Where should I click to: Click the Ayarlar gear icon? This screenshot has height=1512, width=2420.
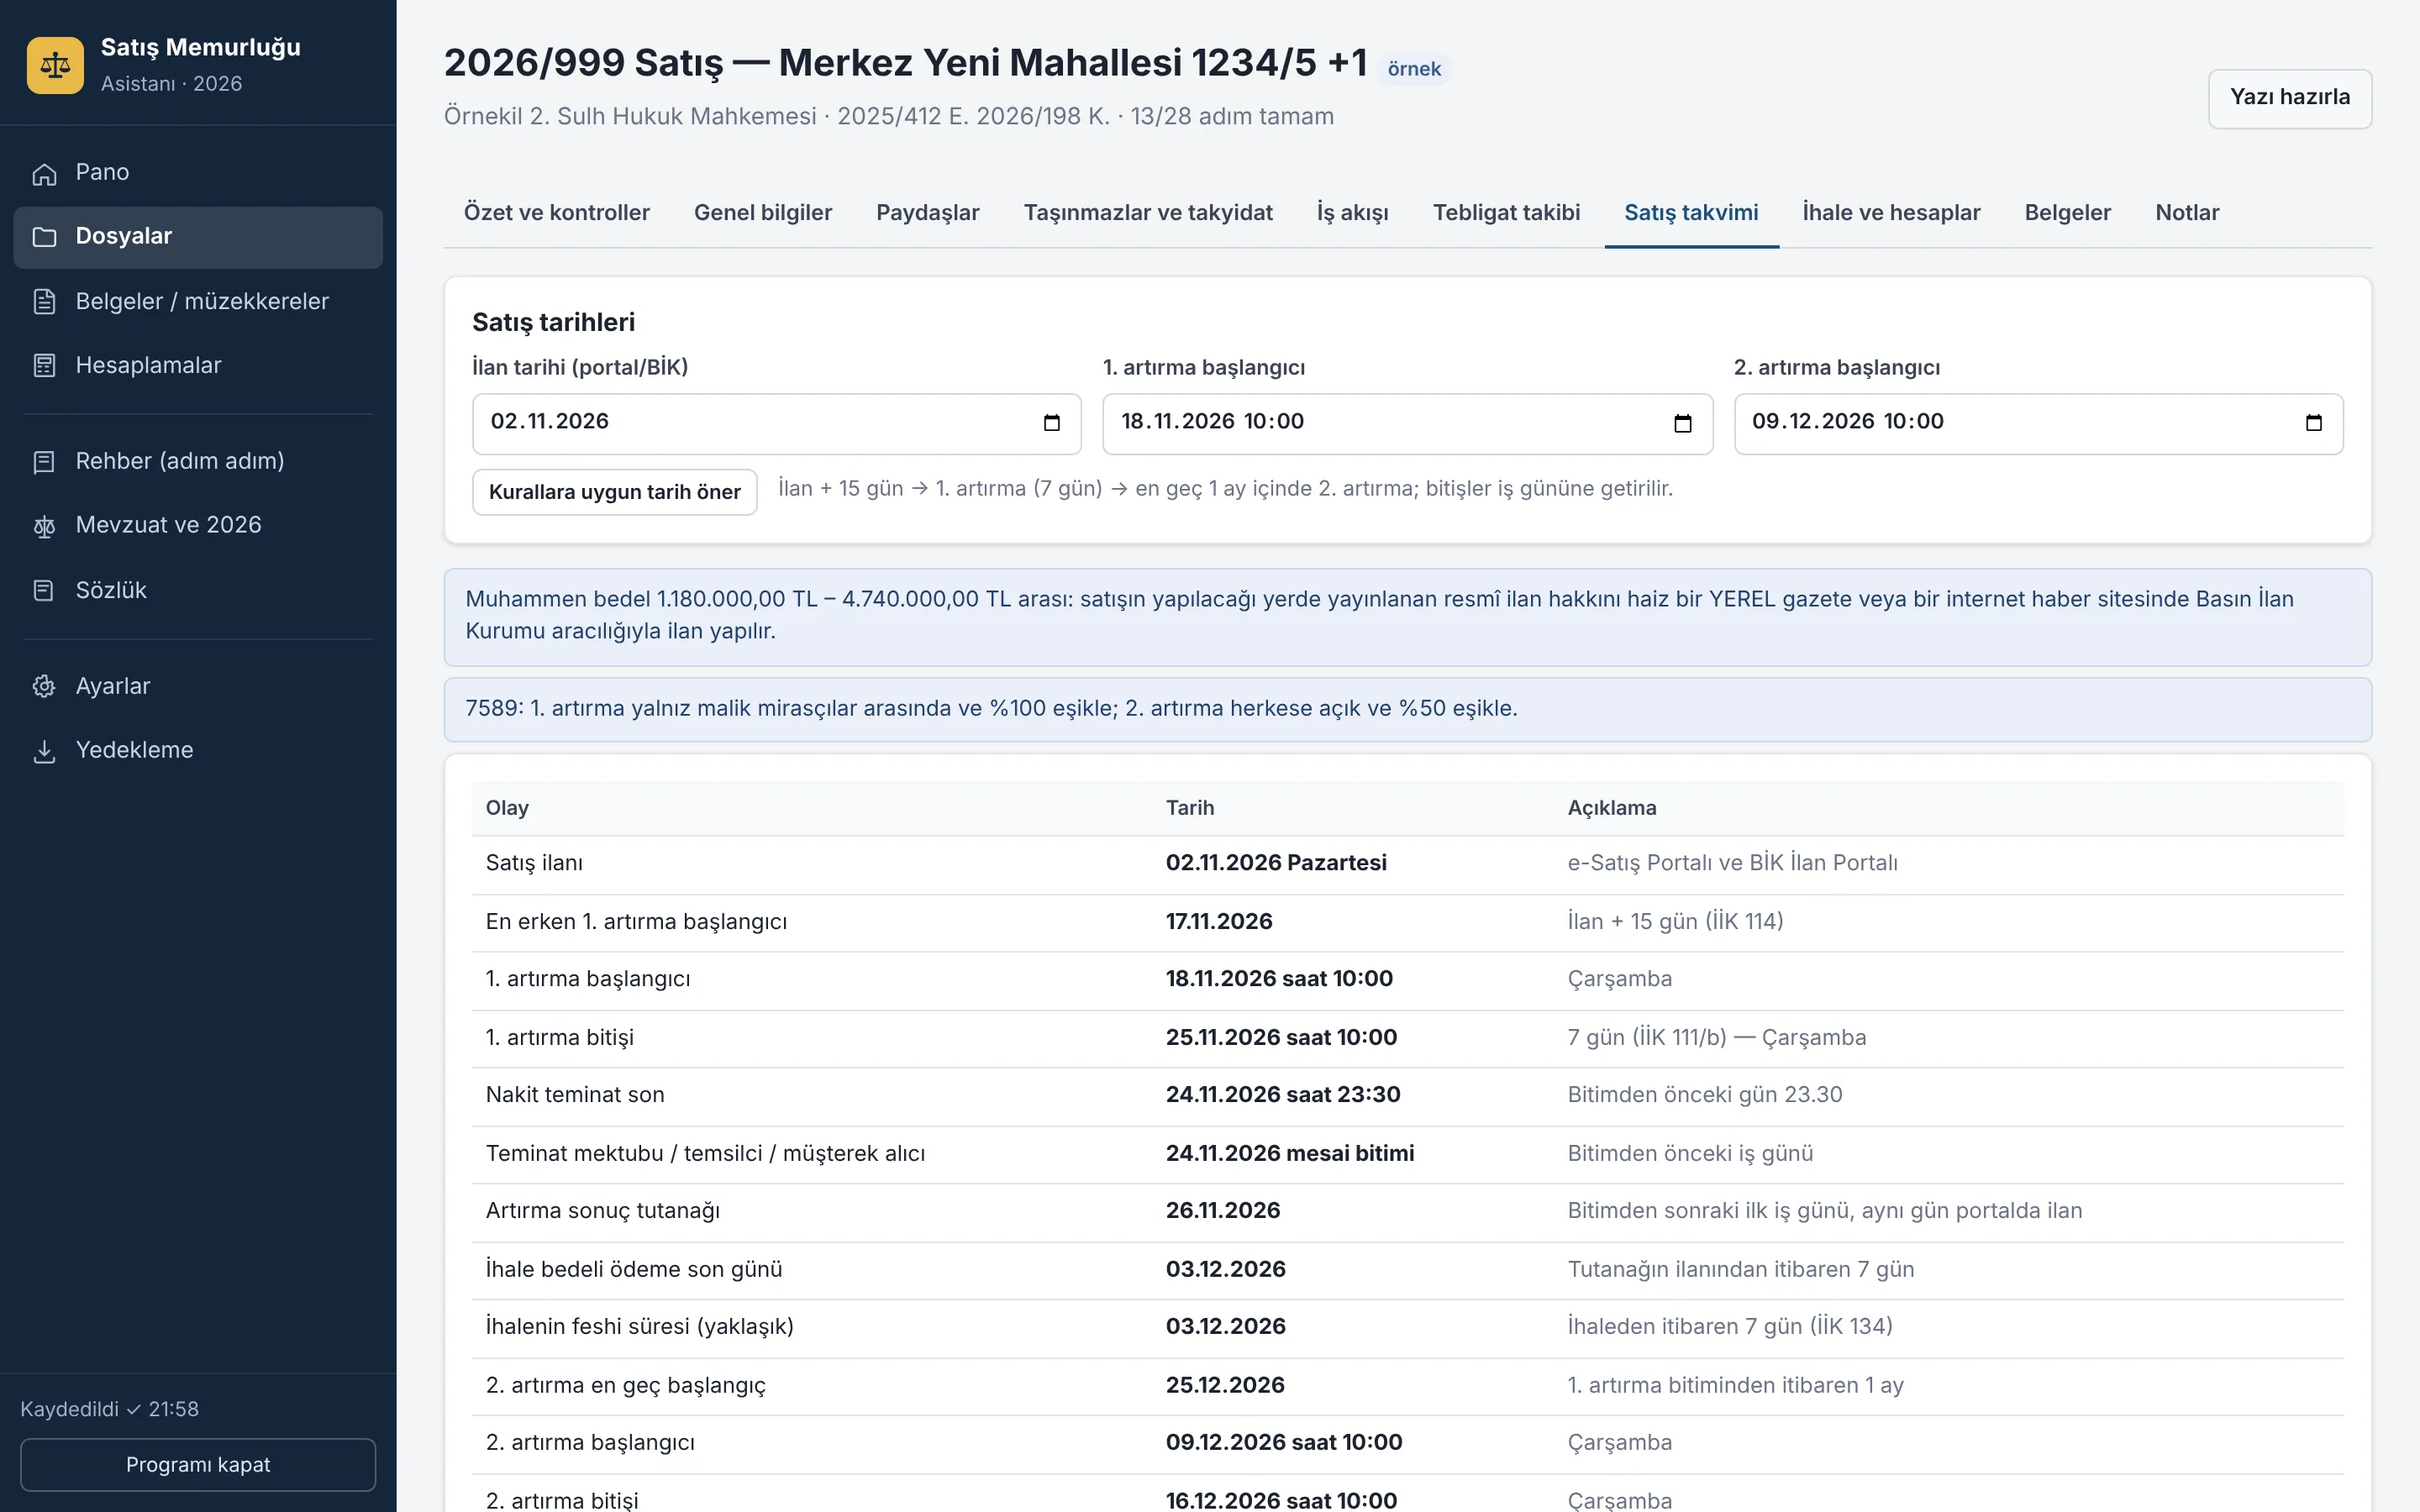44,686
